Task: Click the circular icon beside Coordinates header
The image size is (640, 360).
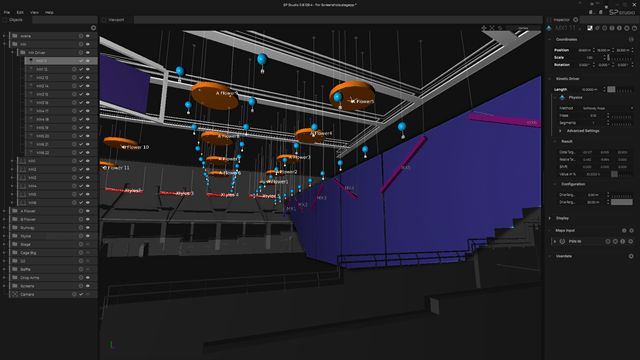Action: tap(631, 40)
